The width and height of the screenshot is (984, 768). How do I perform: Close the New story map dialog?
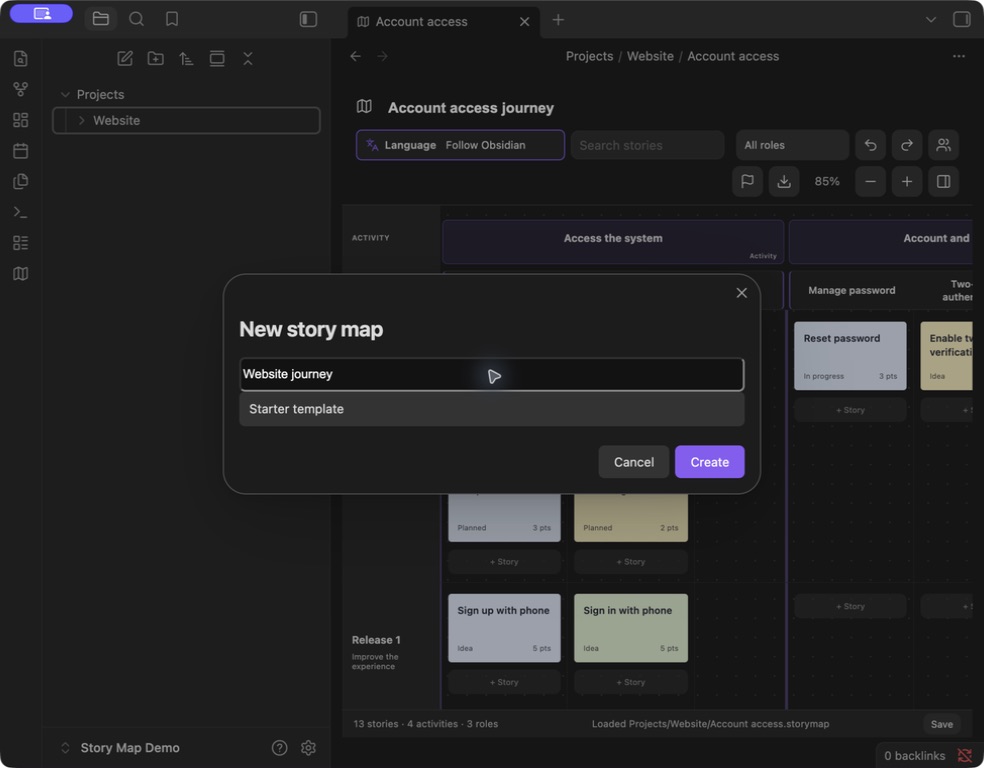[741, 293]
